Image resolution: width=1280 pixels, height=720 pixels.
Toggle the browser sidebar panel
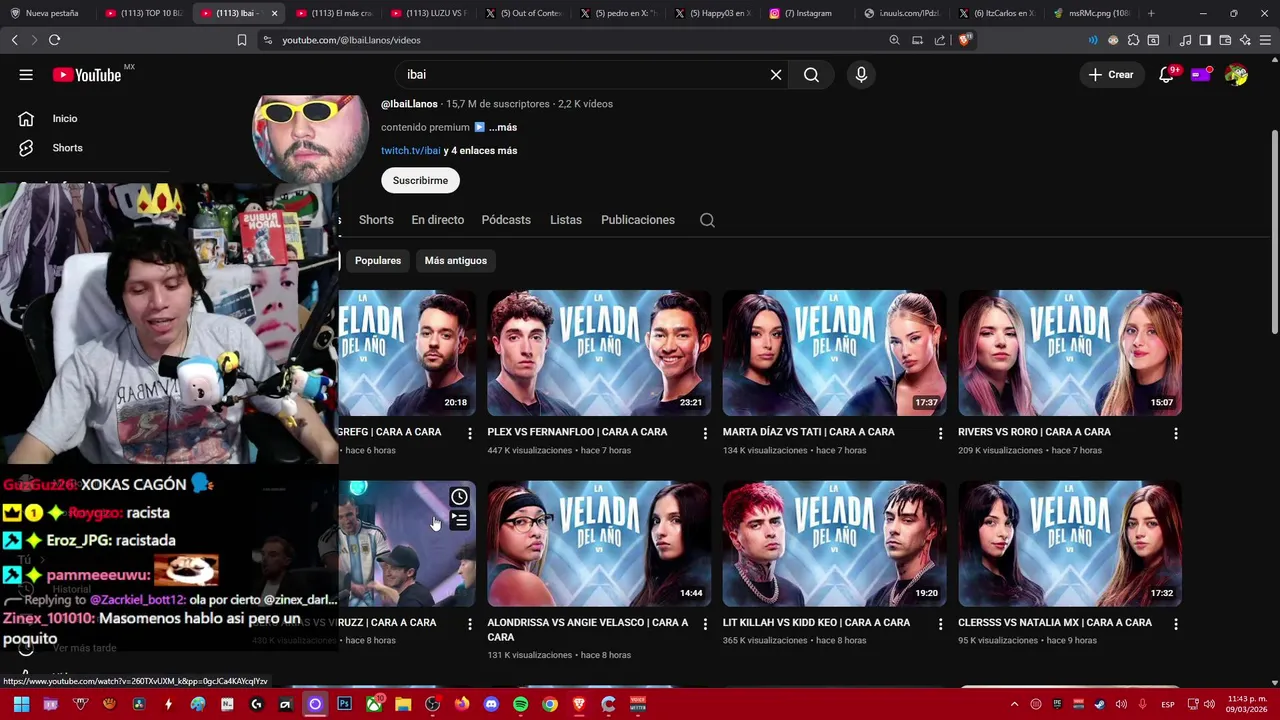point(1205,40)
